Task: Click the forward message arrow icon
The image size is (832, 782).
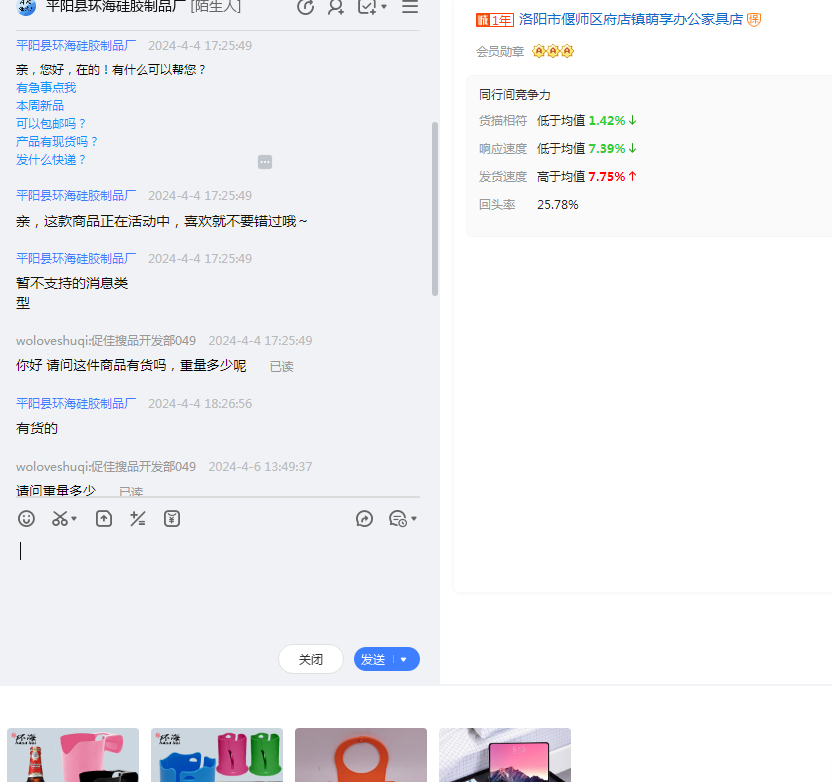Action: point(365,518)
